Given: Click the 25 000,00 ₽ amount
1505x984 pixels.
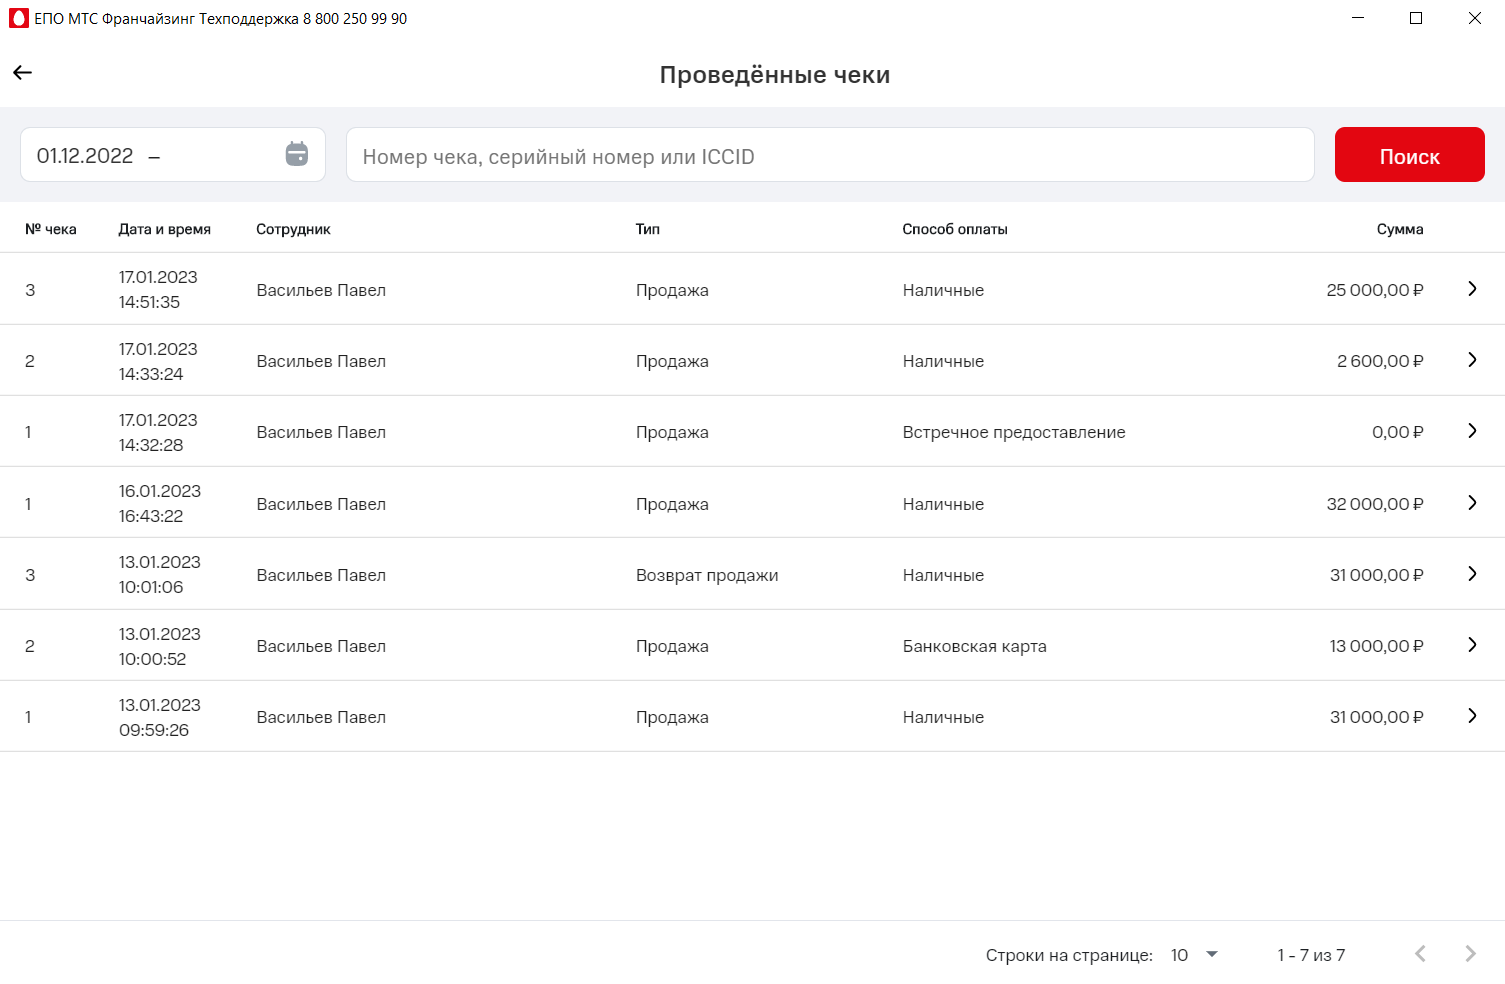Looking at the screenshot, I should point(1375,290).
